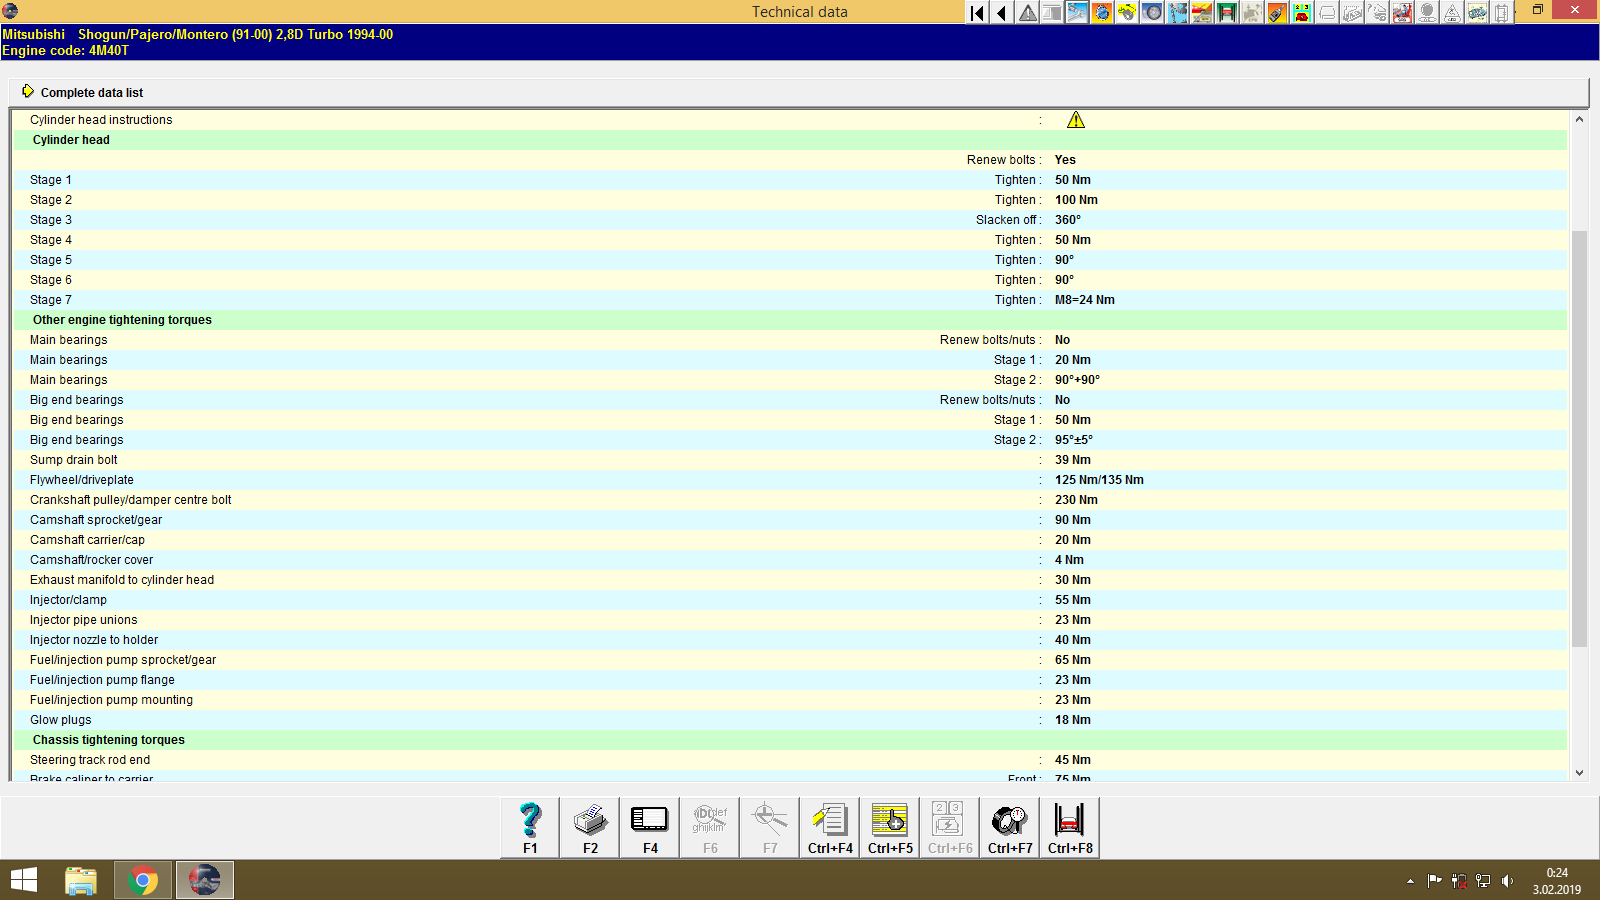The width and height of the screenshot is (1600, 900).
Task: Click the Print (F2) toolbar icon
Action: [589, 827]
